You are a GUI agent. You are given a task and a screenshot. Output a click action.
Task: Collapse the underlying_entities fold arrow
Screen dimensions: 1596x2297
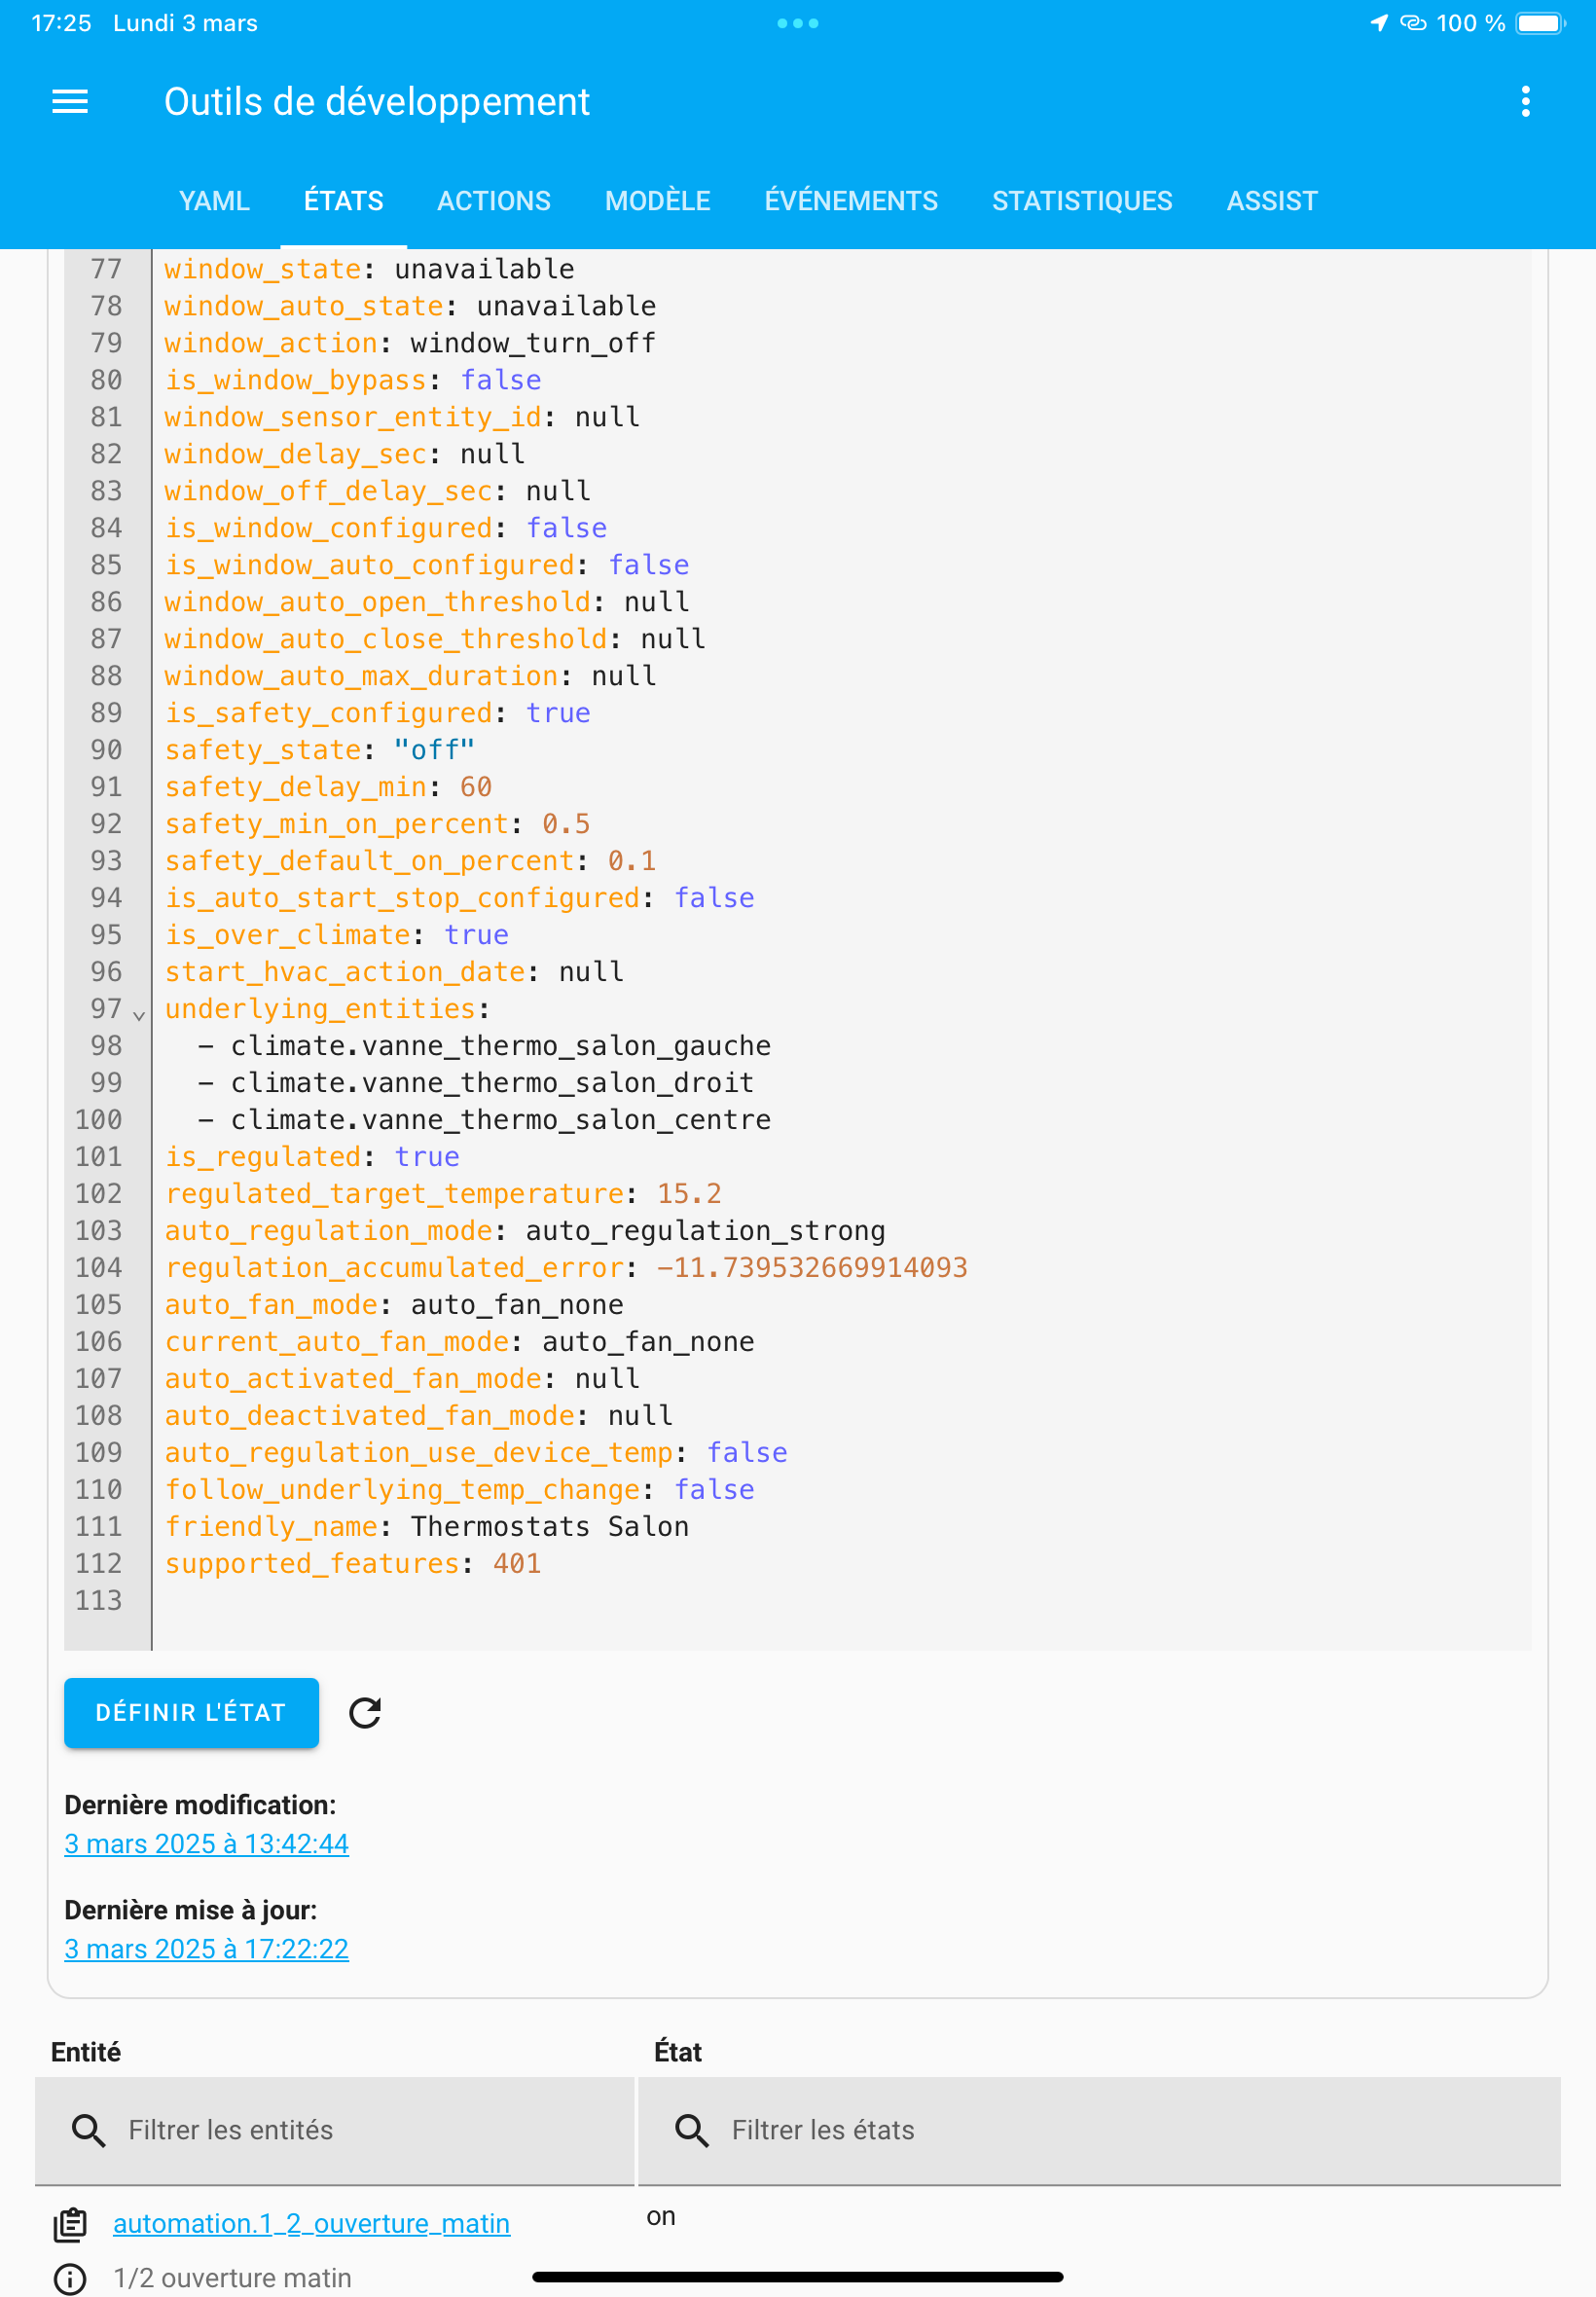[139, 1014]
